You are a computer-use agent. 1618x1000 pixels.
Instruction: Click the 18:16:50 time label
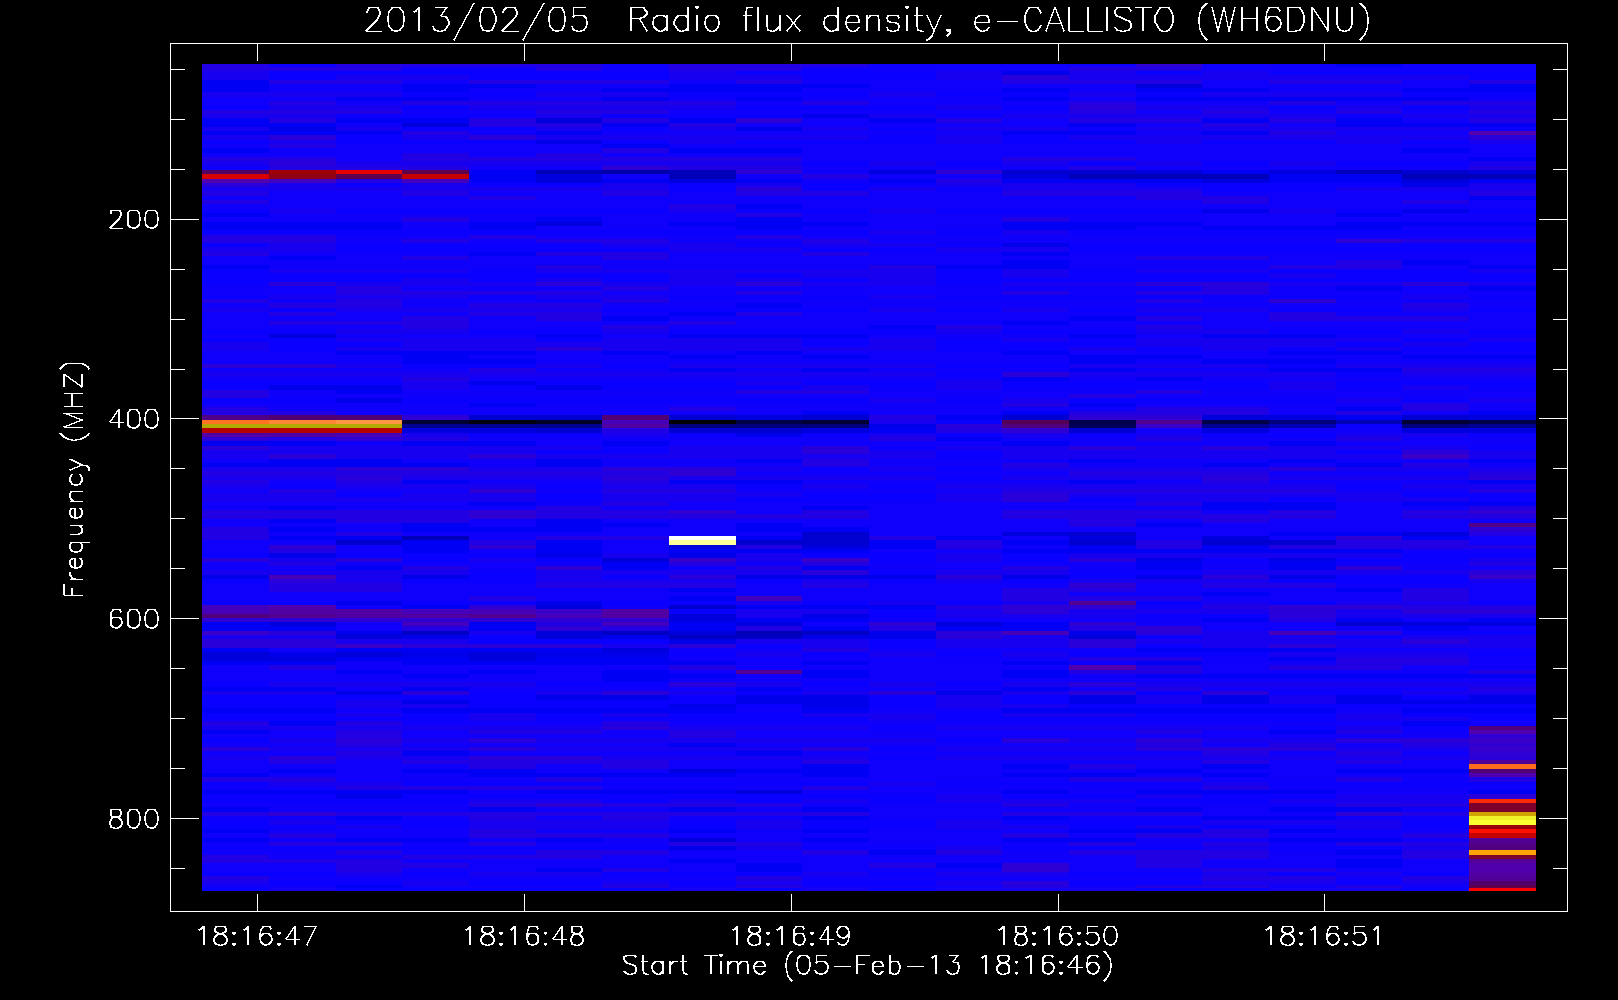tap(1058, 937)
